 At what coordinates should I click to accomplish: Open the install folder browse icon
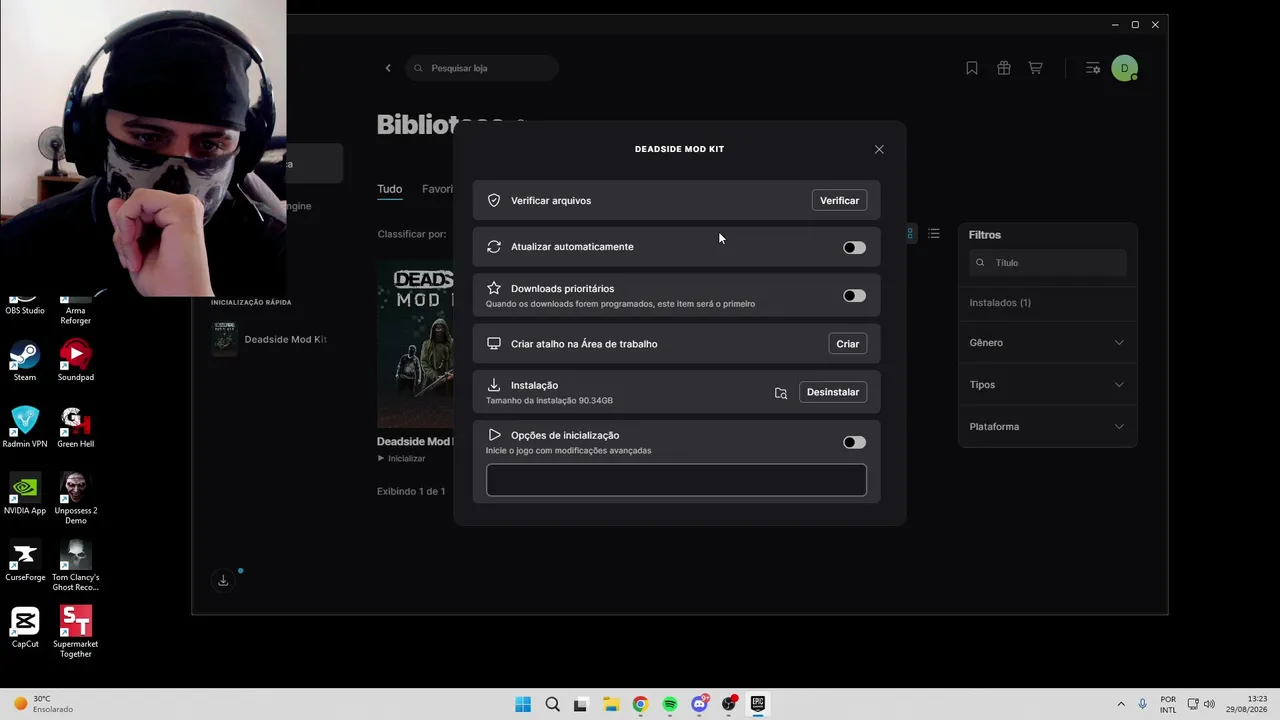tap(781, 393)
